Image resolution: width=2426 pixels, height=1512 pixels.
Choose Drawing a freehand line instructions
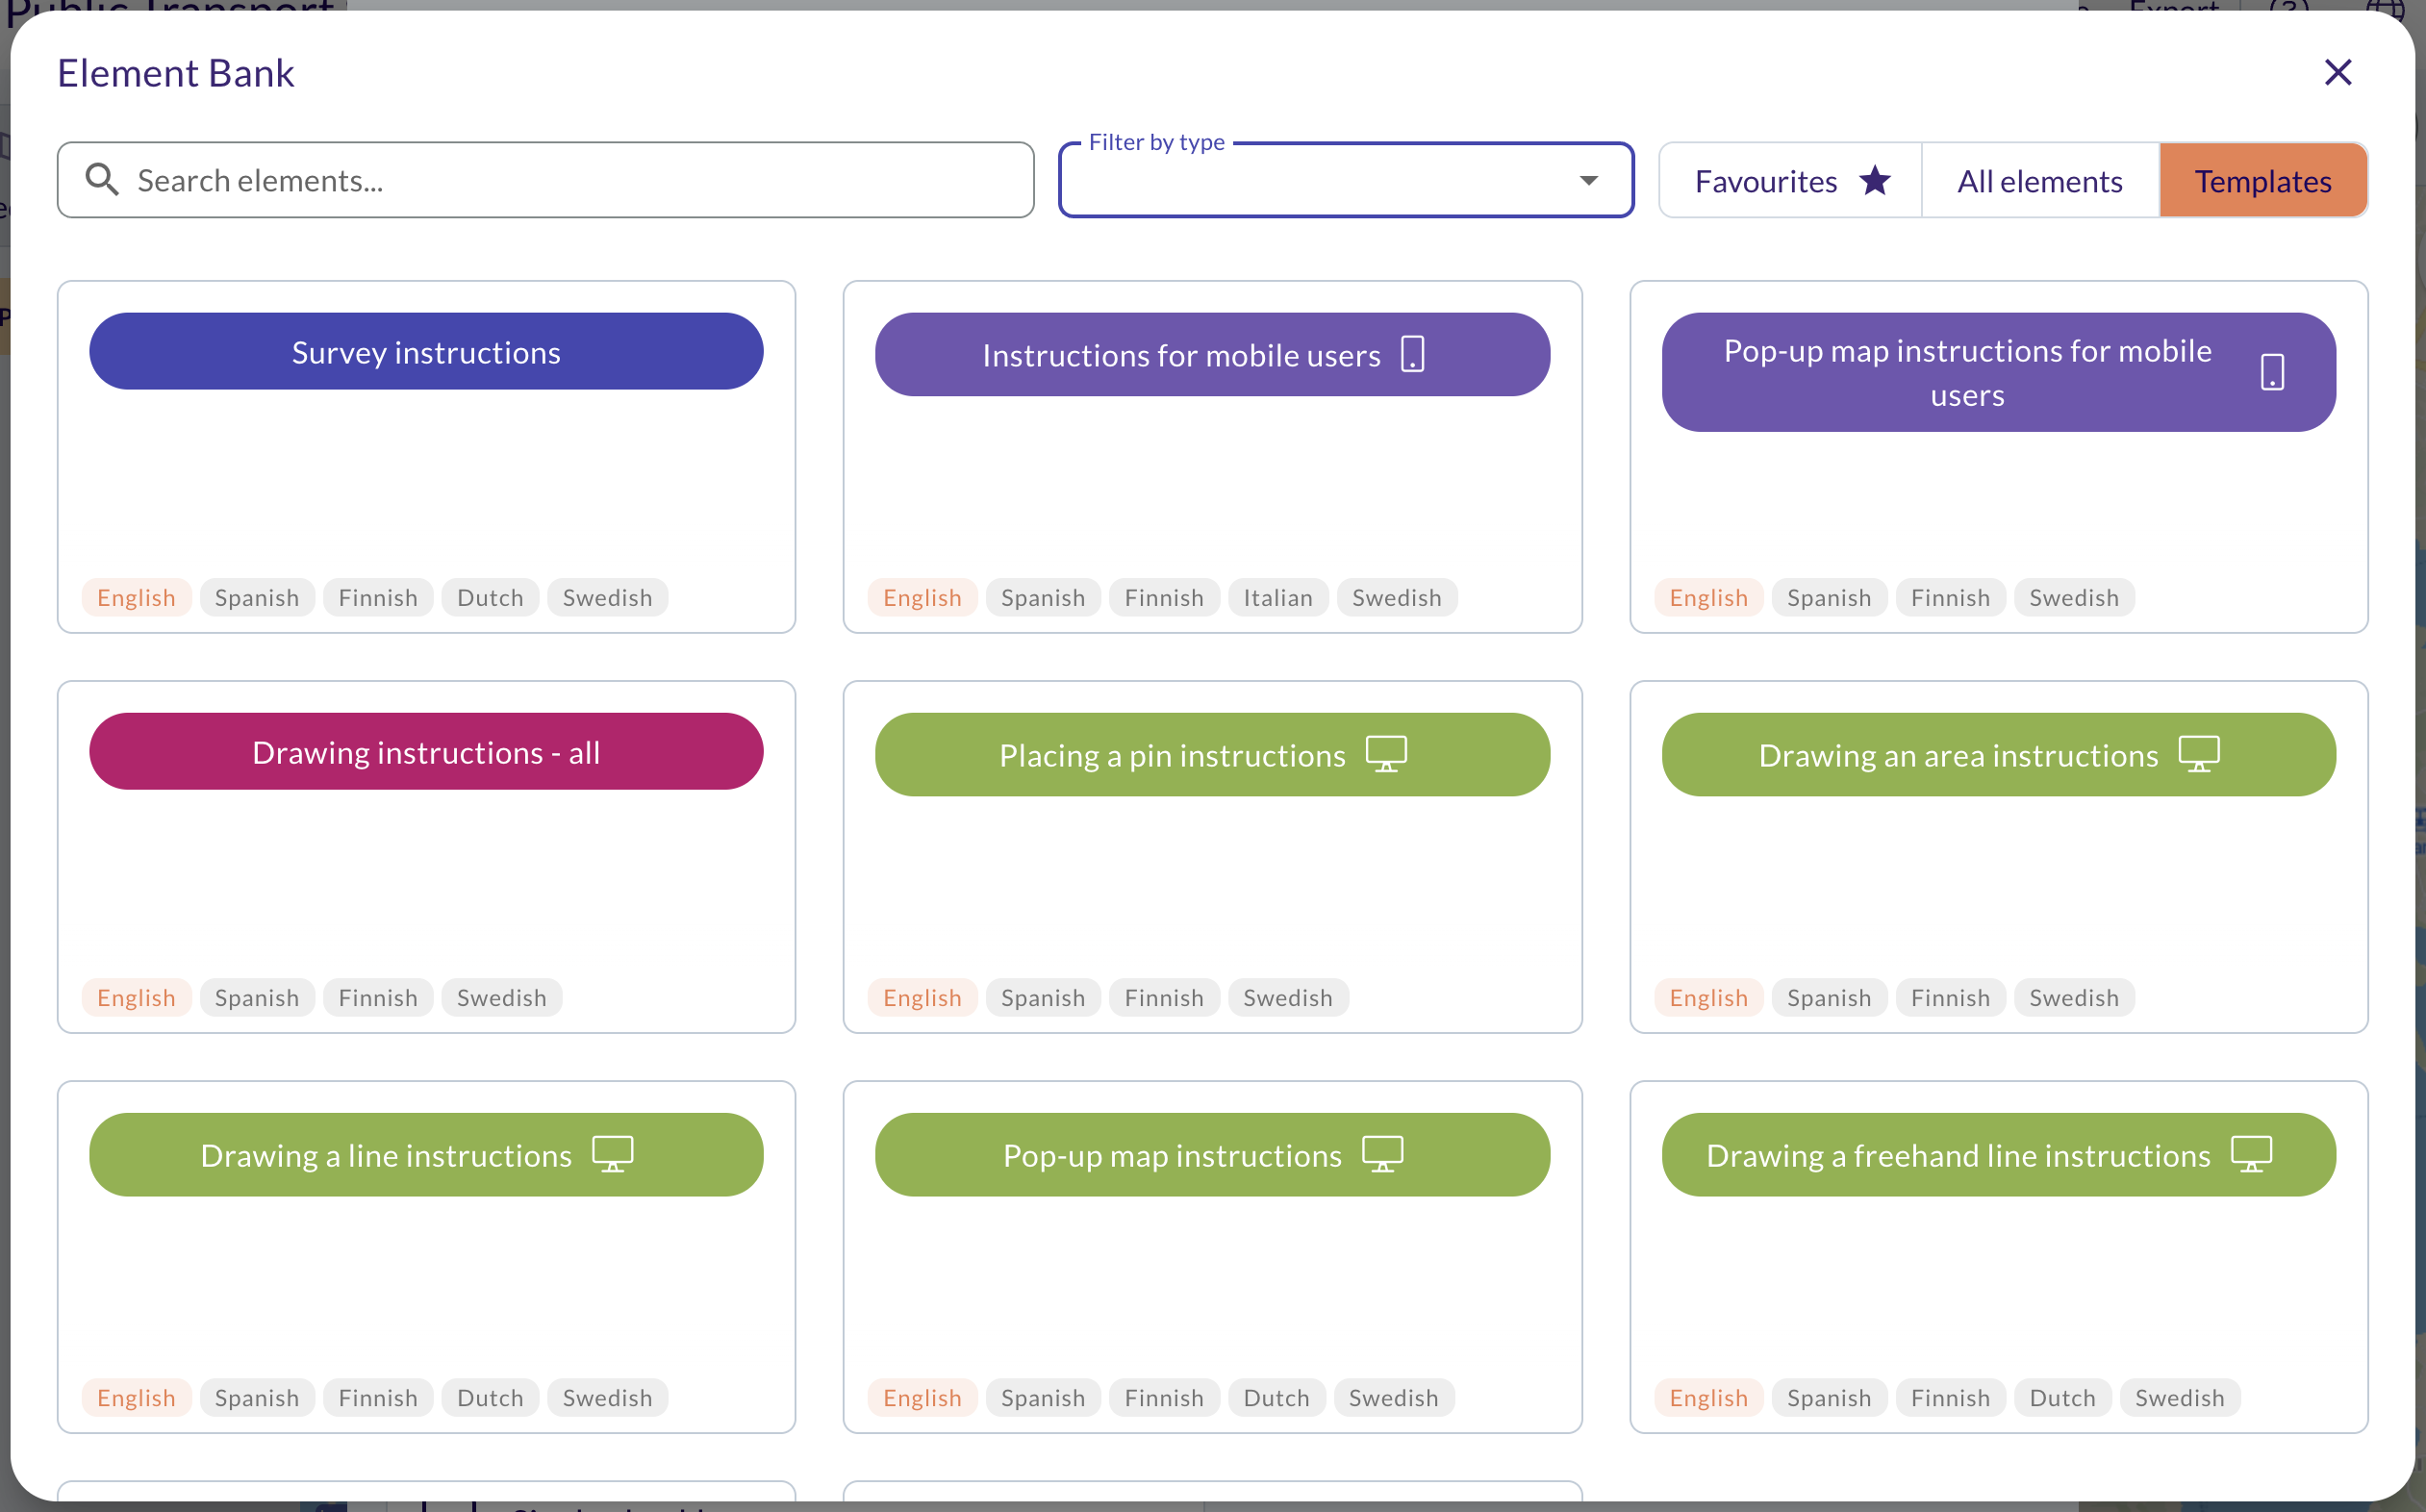[1998, 1154]
